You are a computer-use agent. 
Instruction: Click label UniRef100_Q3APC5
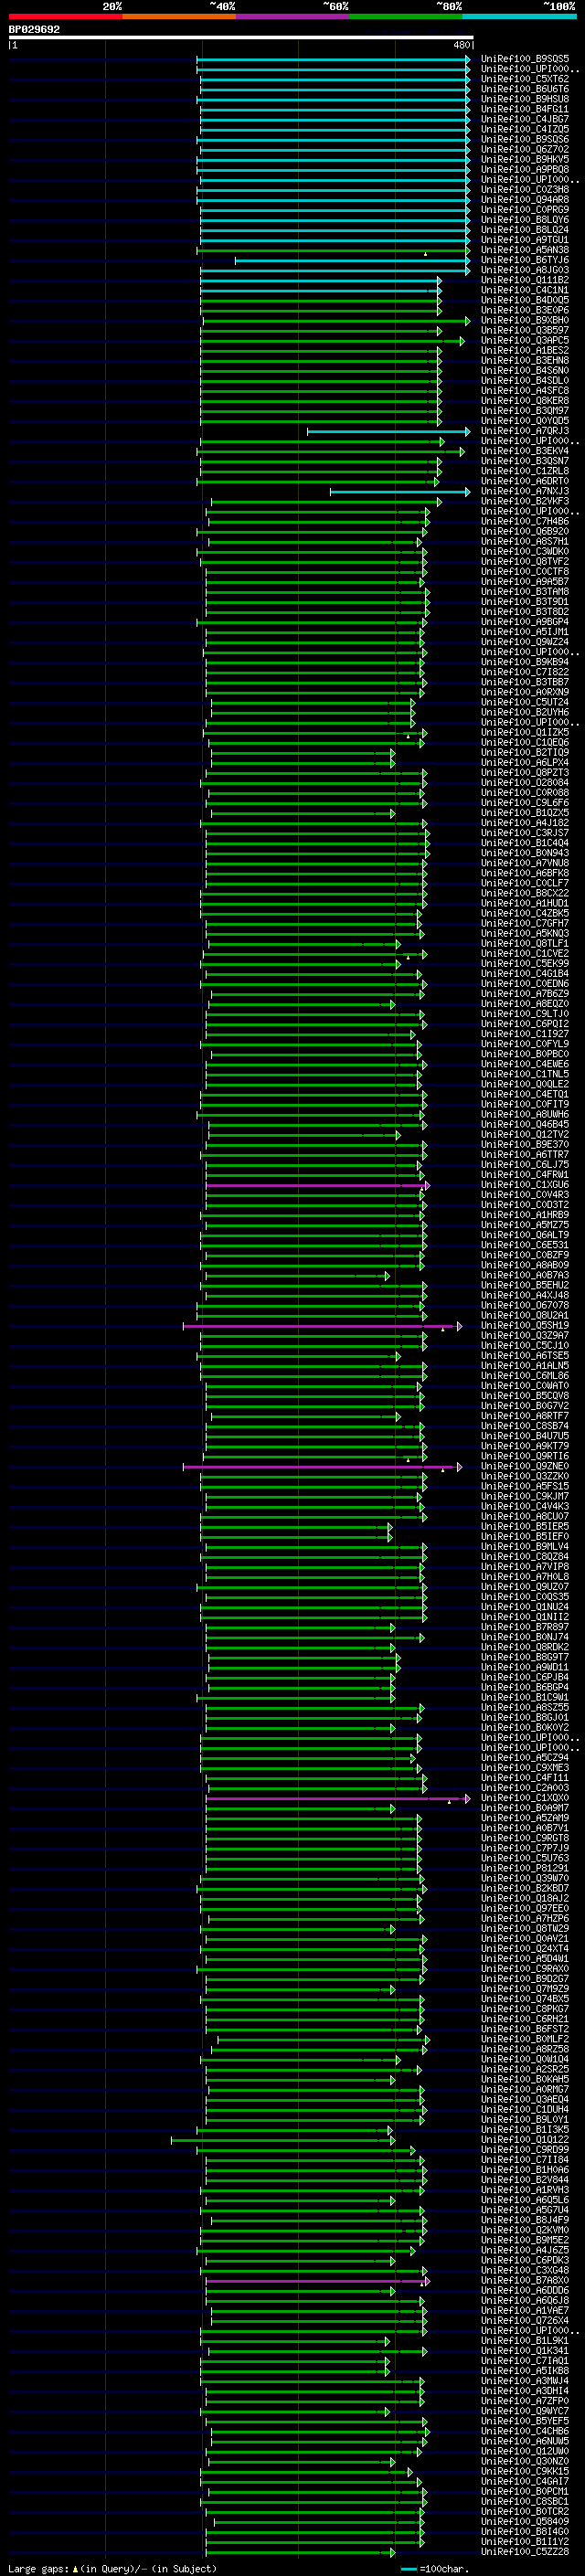pos(525,341)
